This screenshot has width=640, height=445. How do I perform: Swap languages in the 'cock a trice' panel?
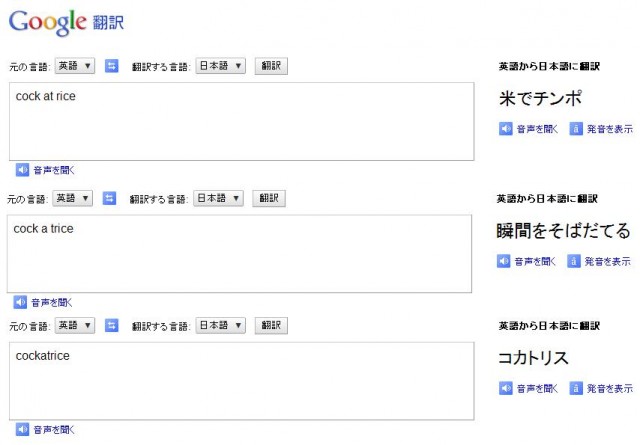(x=109, y=198)
